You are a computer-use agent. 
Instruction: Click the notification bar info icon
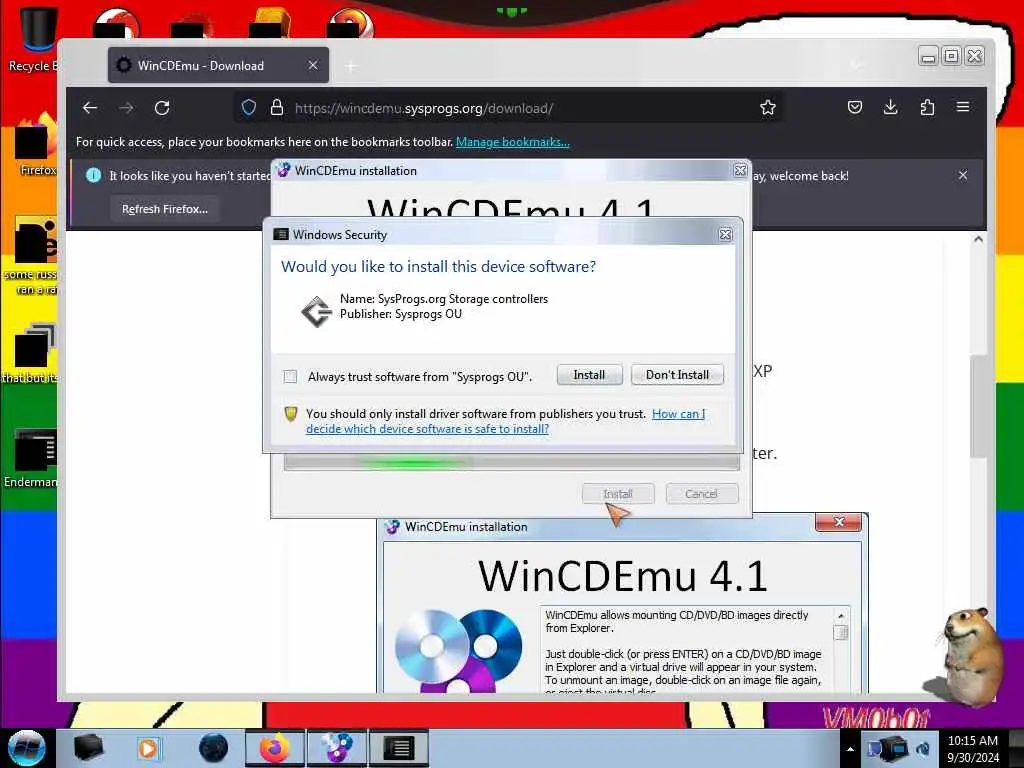pyautogui.click(x=93, y=175)
